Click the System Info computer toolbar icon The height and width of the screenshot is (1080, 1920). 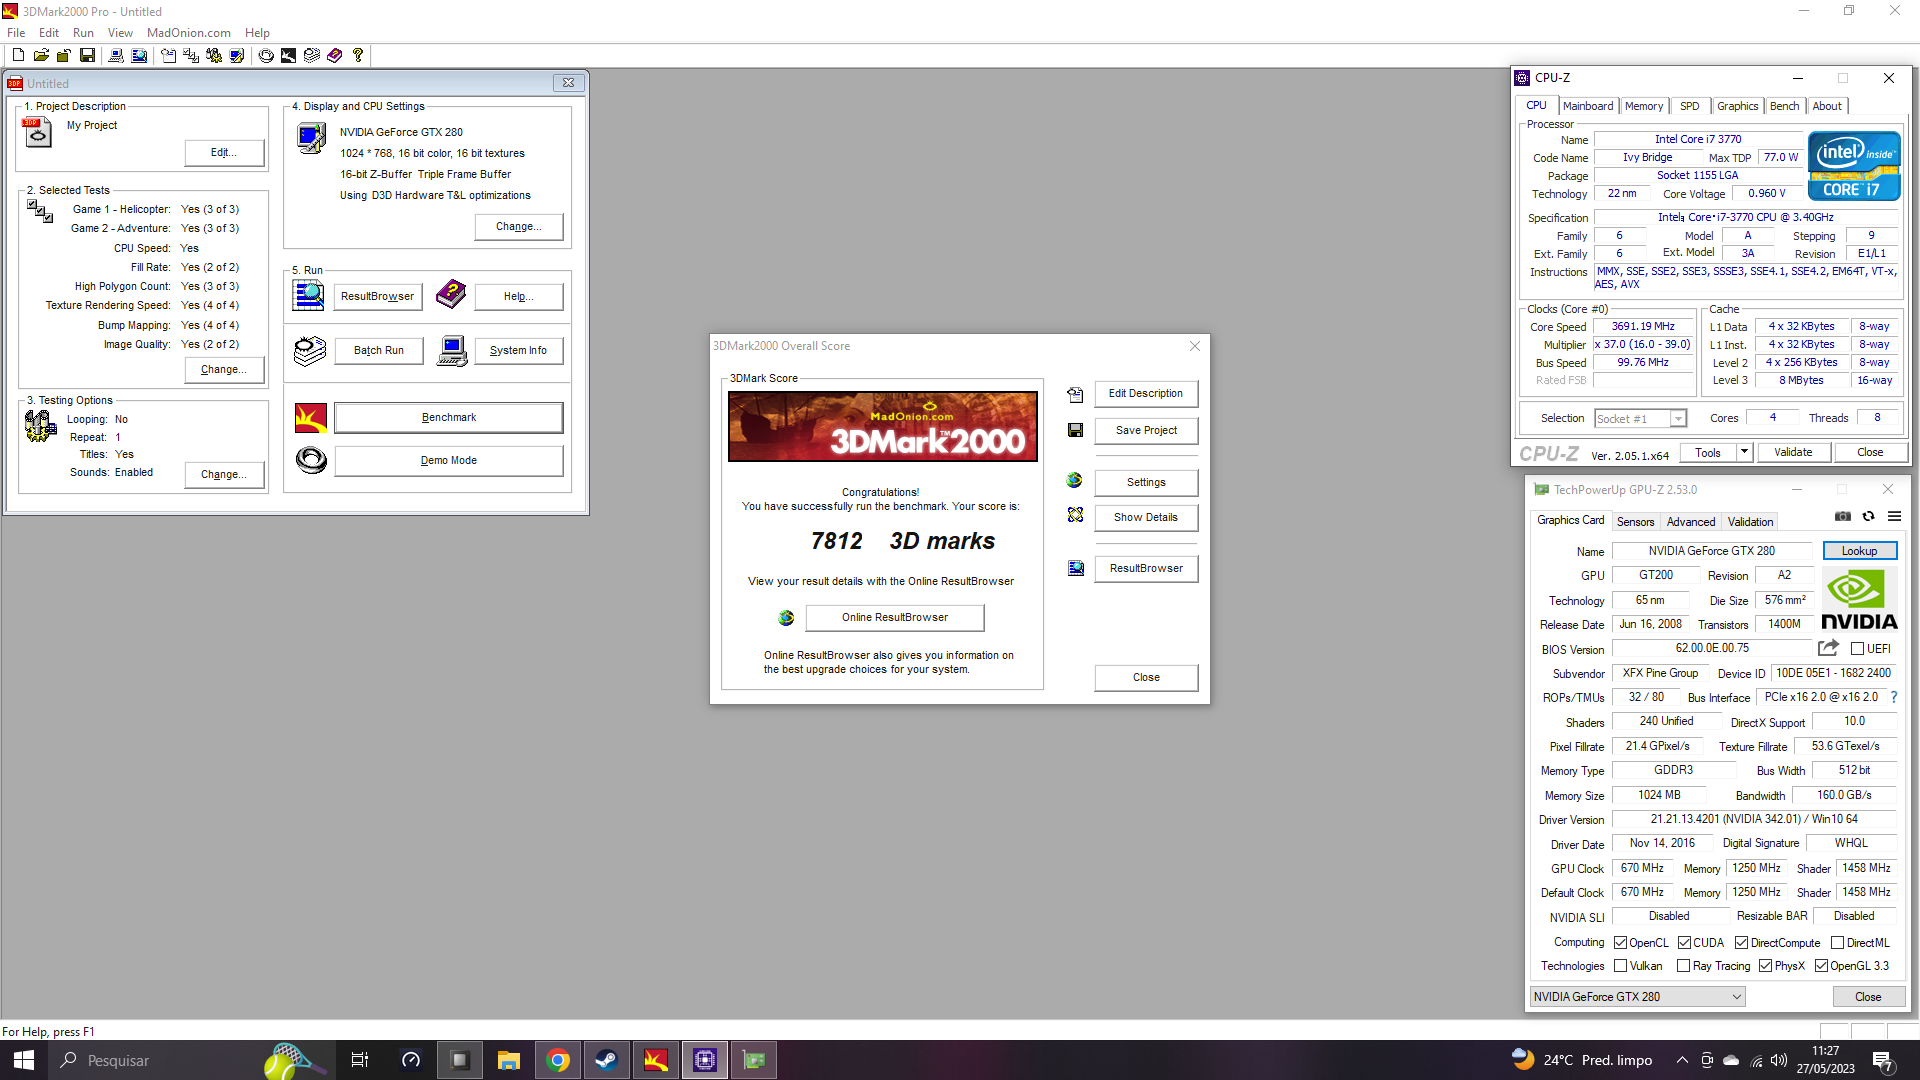(116, 56)
